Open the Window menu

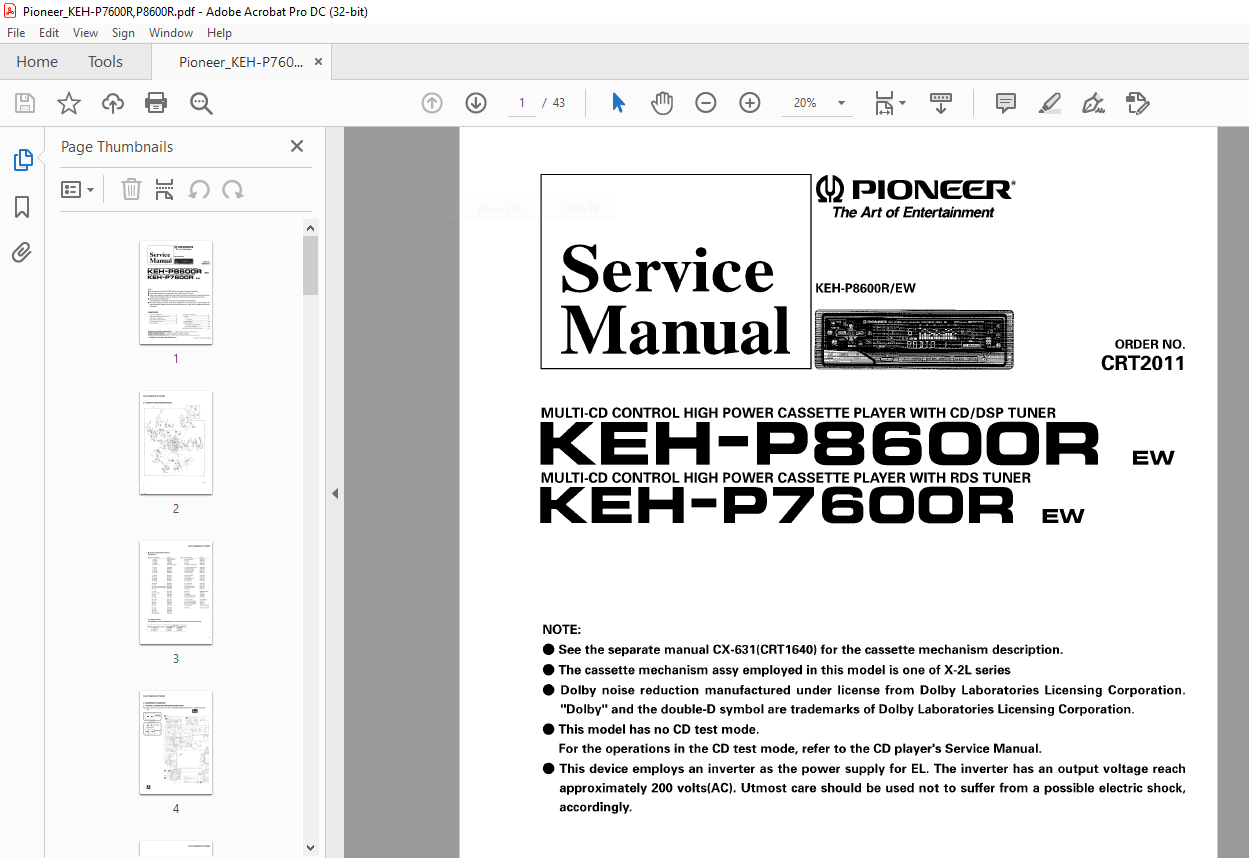pos(171,33)
